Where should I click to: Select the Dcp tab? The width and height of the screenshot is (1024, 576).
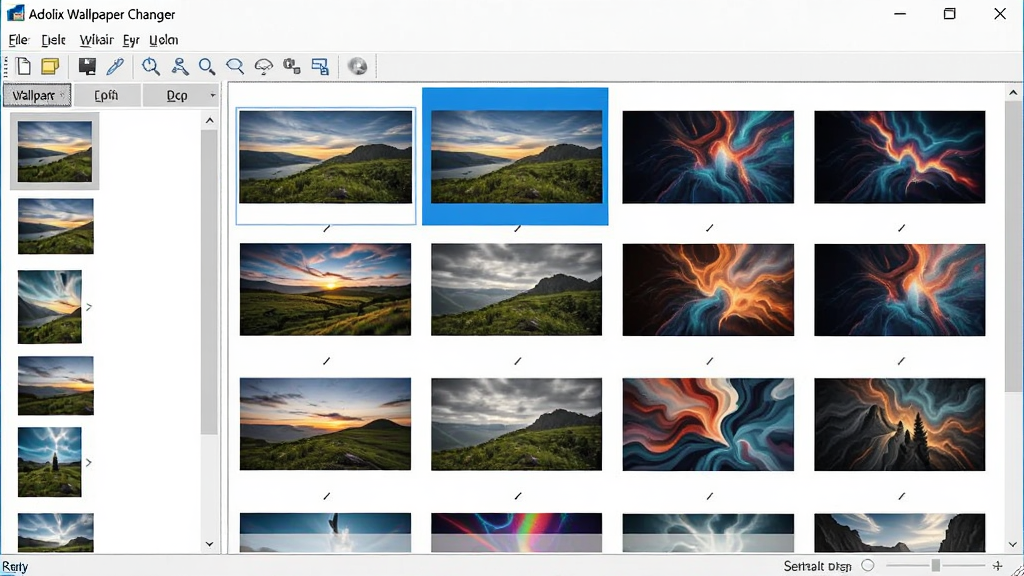pos(174,95)
